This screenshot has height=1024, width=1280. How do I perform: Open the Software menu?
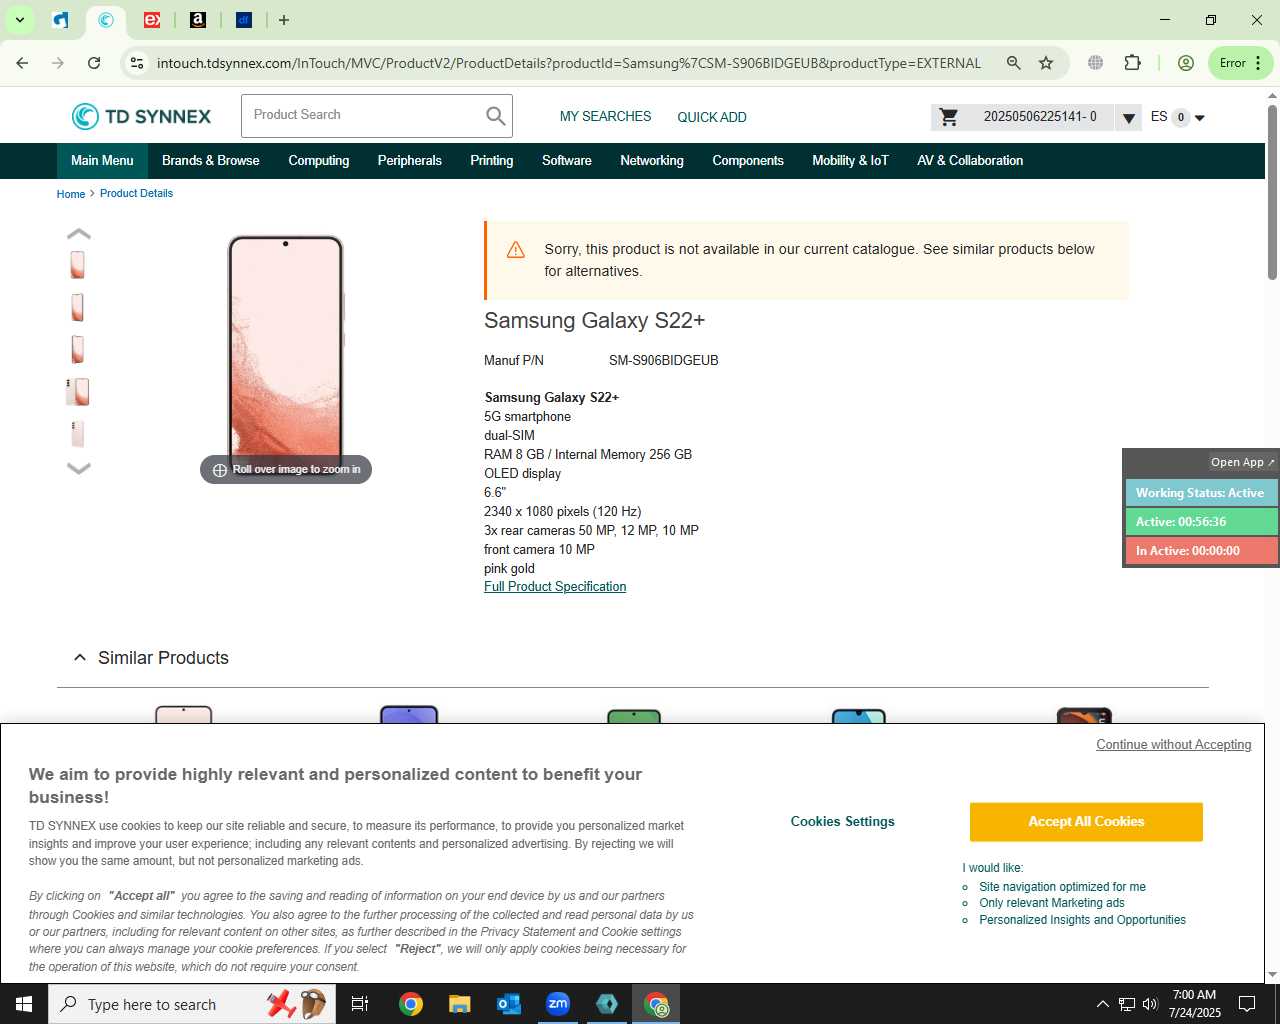click(x=567, y=161)
